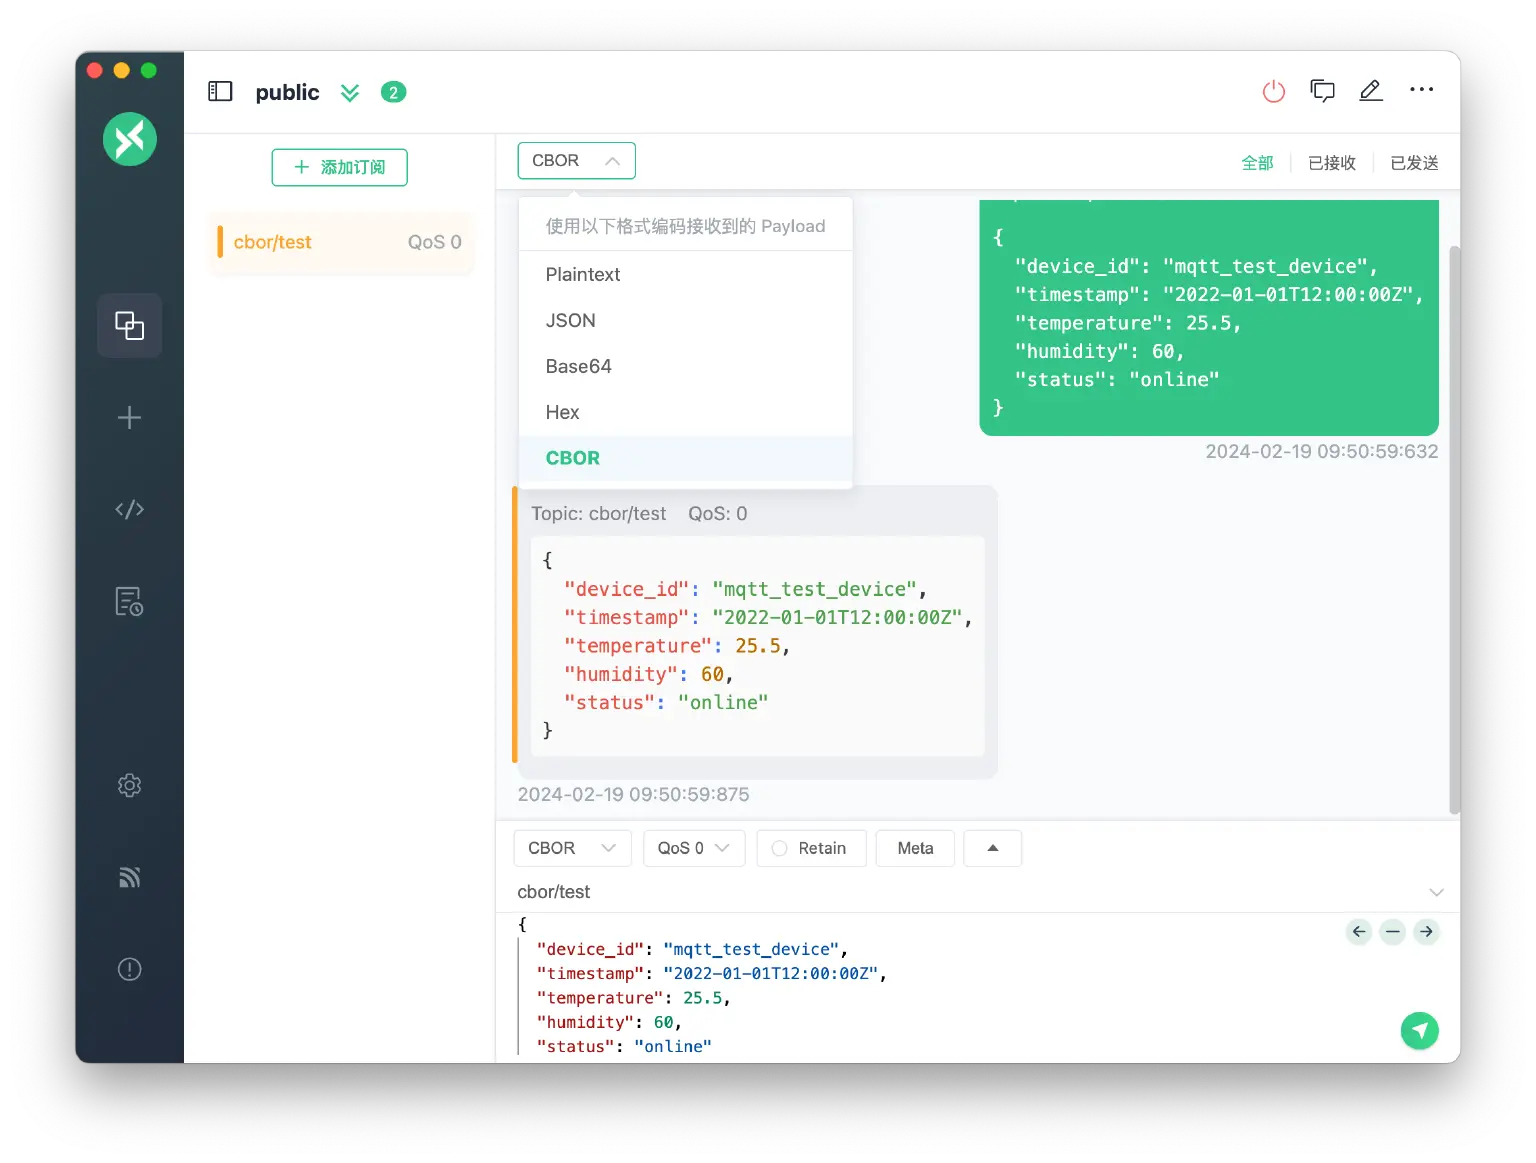The image size is (1536, 1163).
Task: Click the add subscription button
Action: point(339,167)
